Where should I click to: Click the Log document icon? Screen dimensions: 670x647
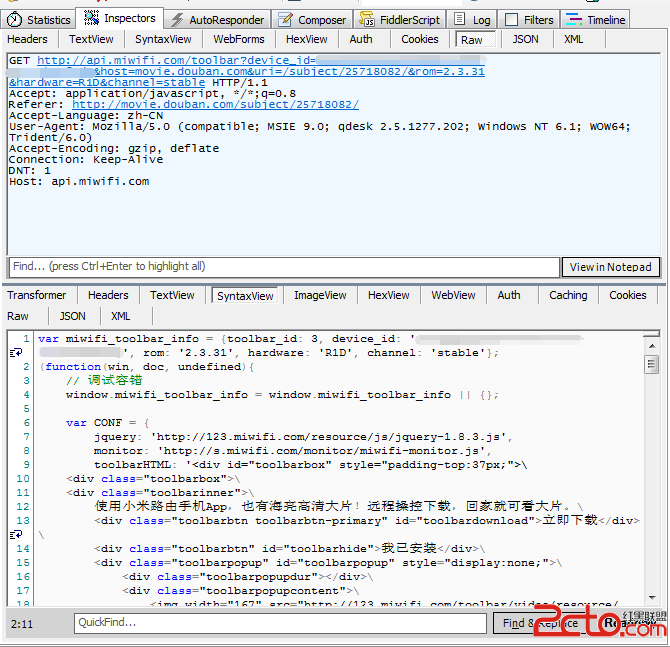(459, 19)
